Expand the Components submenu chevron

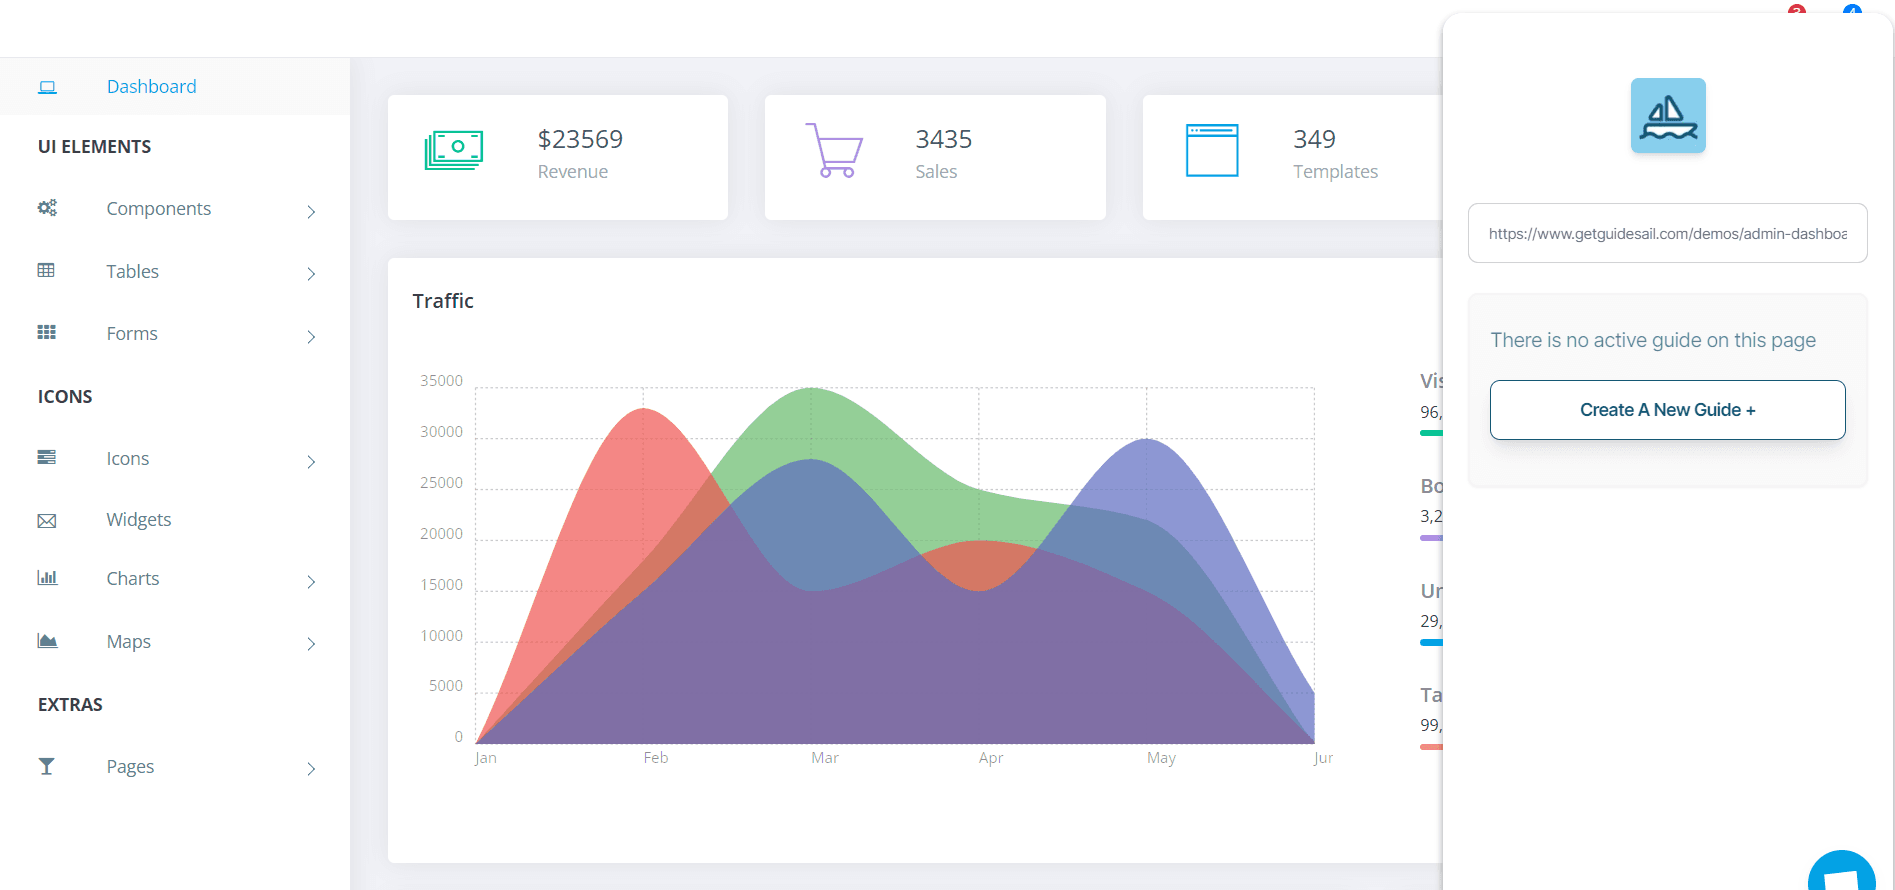coord(311,211)
